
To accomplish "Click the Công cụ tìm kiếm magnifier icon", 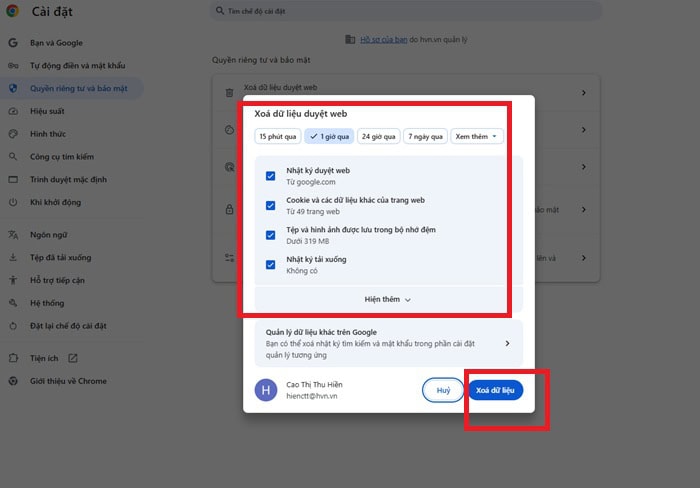I will [x=12, y=157].
